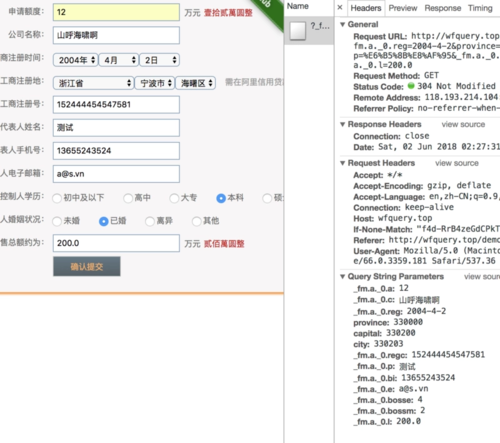Click the _fm.a._0.reg 2004-4-2 parameter
The height and width of the screenshot is (443, 500).
click(x=400, y=311)
